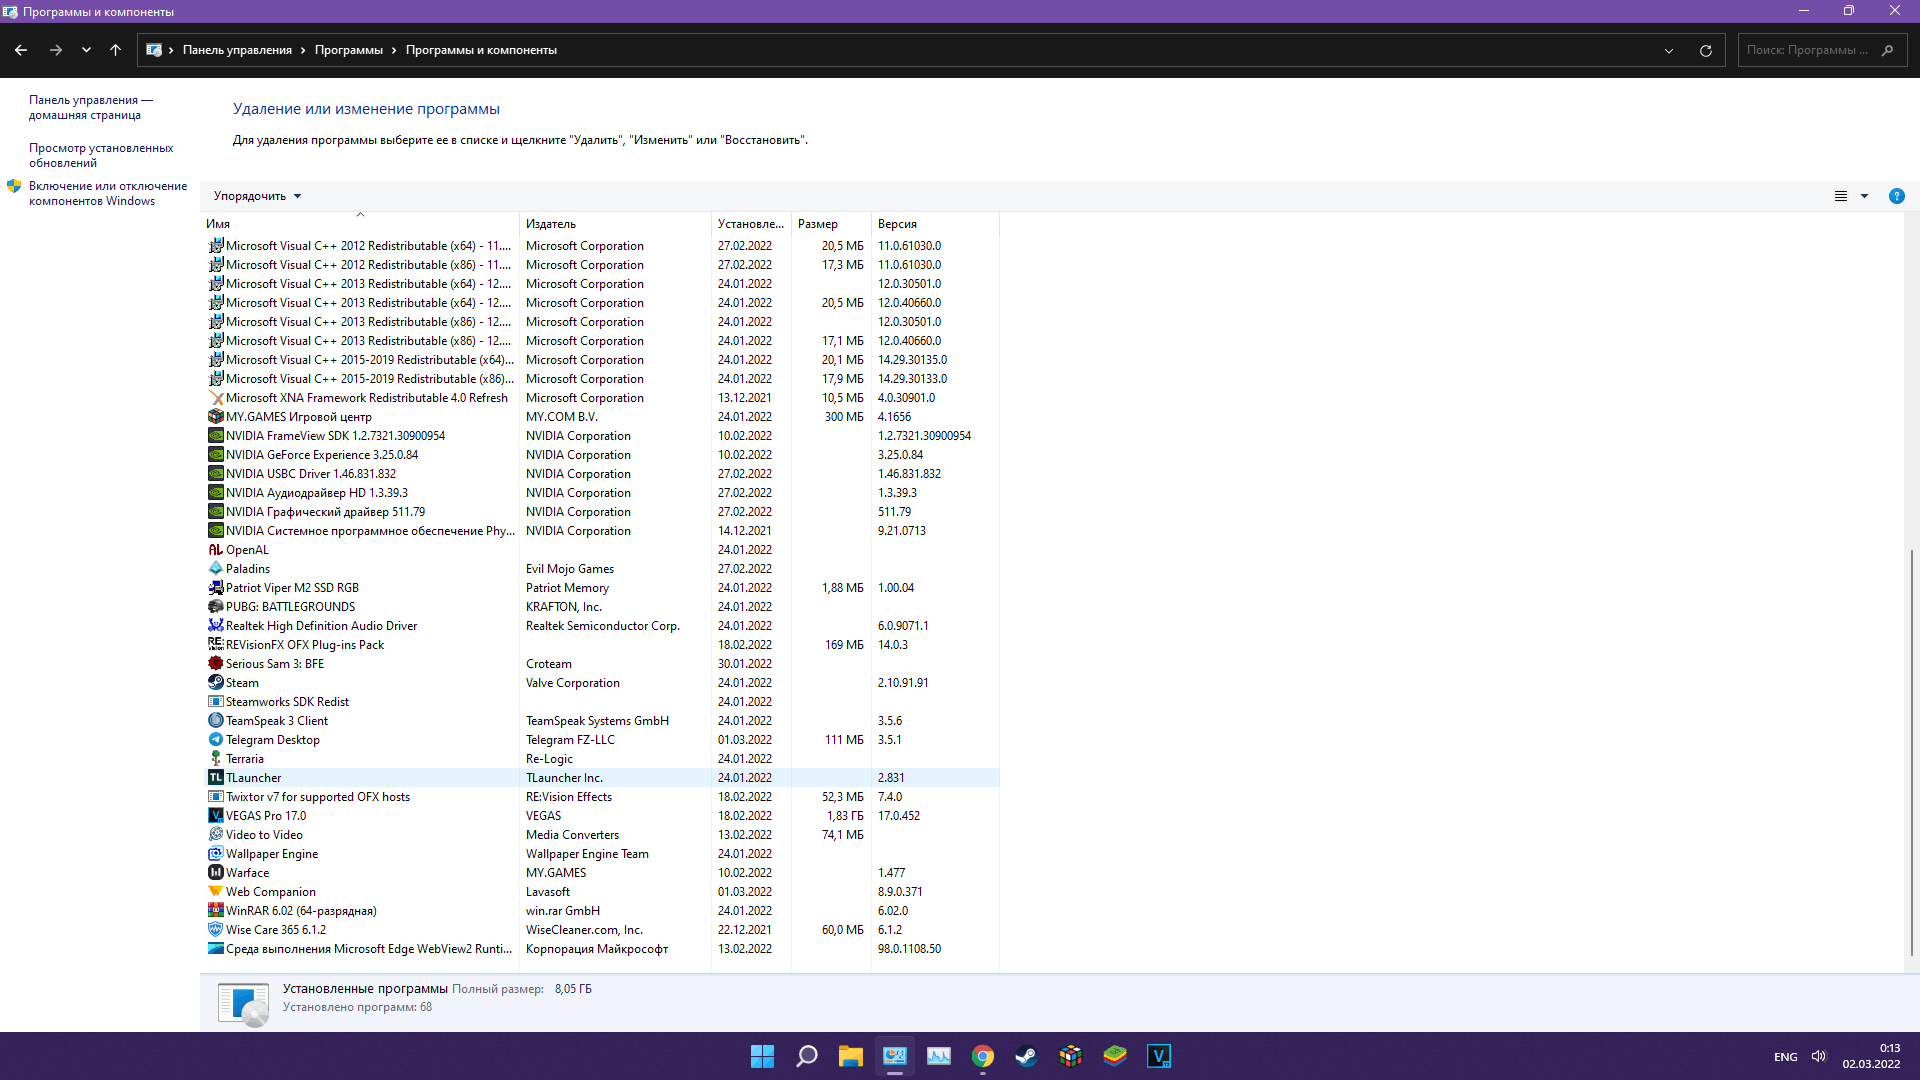Image resolution: width=1920 pixels, height=1080 pixels.
Task: Open File Explorer from the taskbar
Action: pyautogui.click(x=851, y=1056)
